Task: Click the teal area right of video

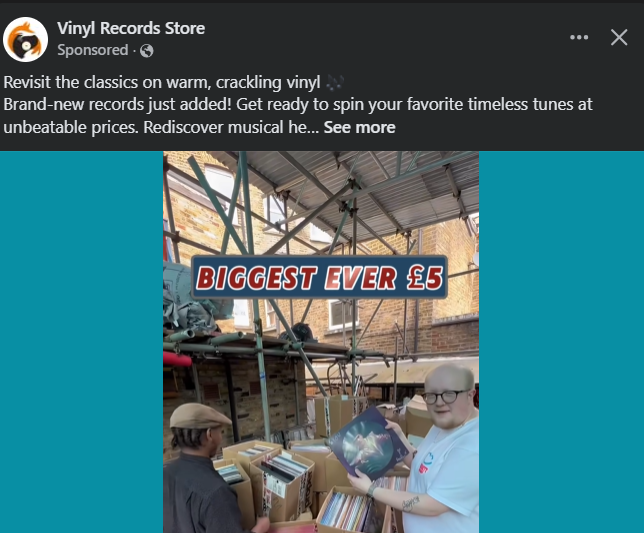Action: click(x=561, y=342)
